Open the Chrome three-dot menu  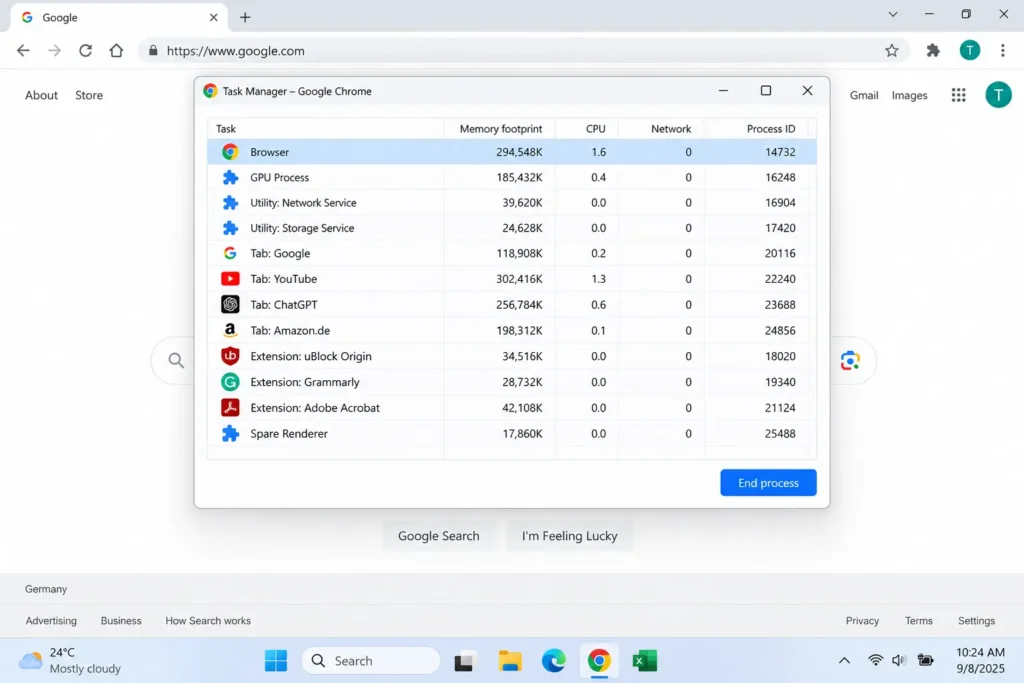tap(1002, 50)
